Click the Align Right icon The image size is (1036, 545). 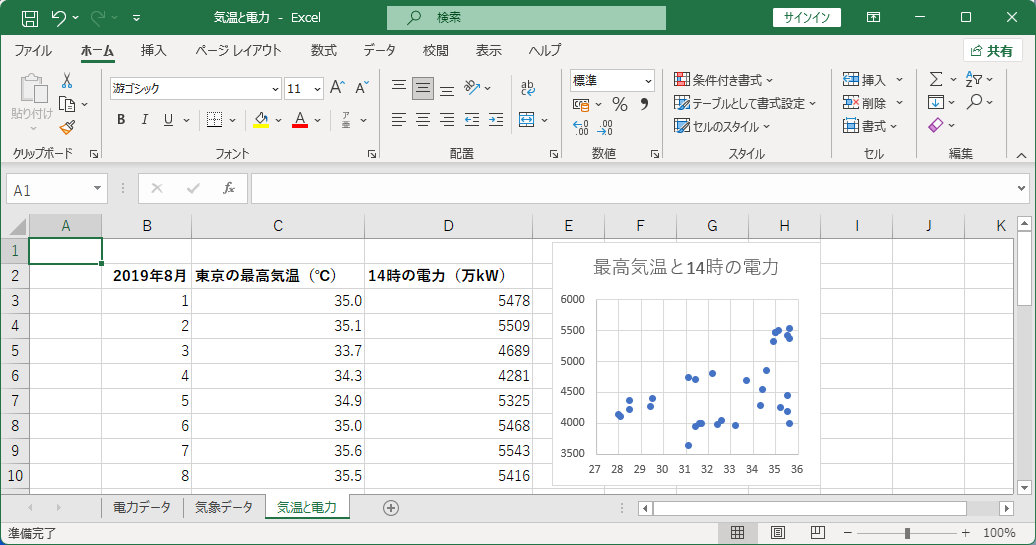[447, 120]
